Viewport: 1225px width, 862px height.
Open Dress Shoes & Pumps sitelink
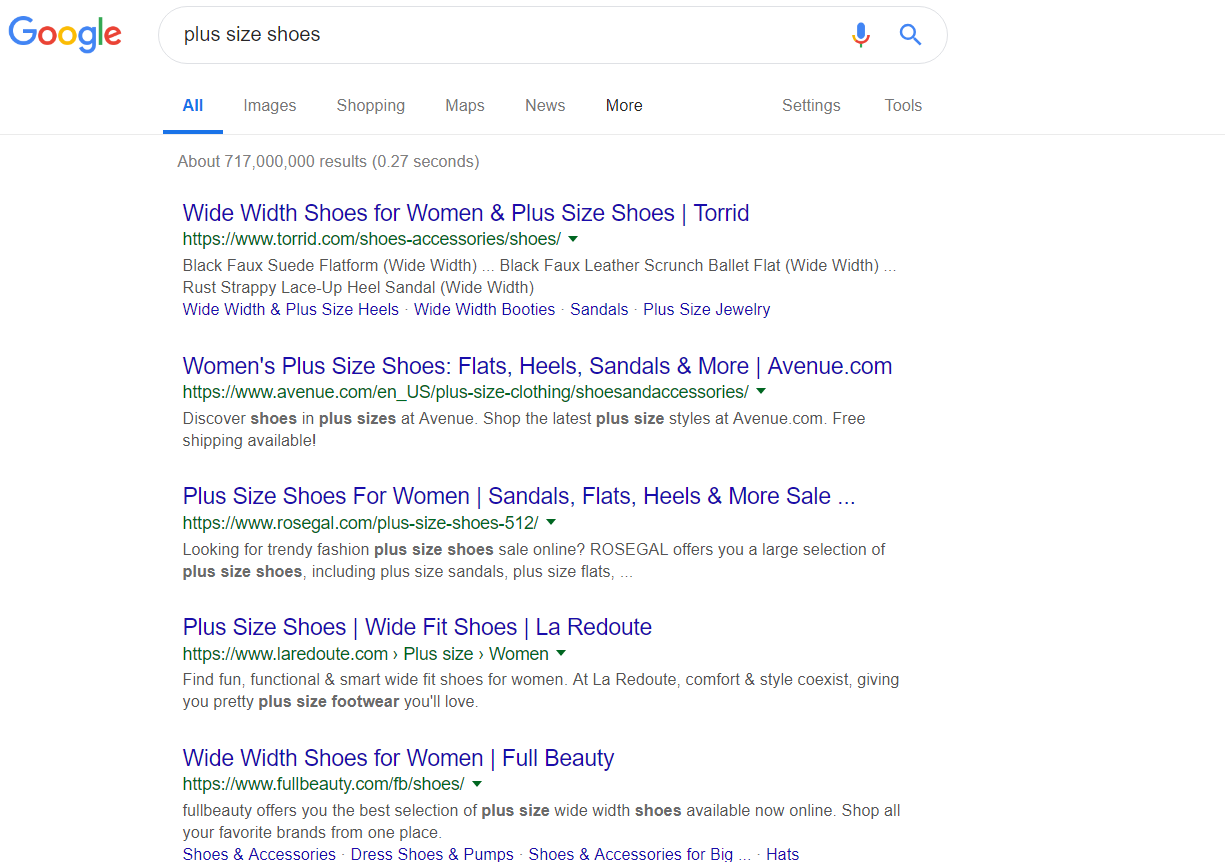tap(432, 853)
